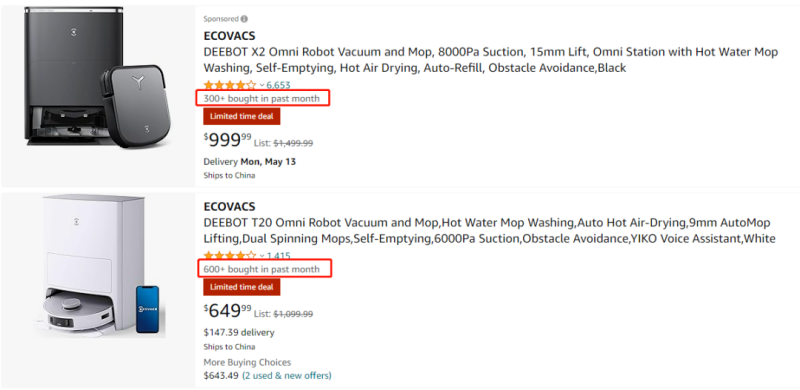Click the $999.99 price

pos(228,139)
